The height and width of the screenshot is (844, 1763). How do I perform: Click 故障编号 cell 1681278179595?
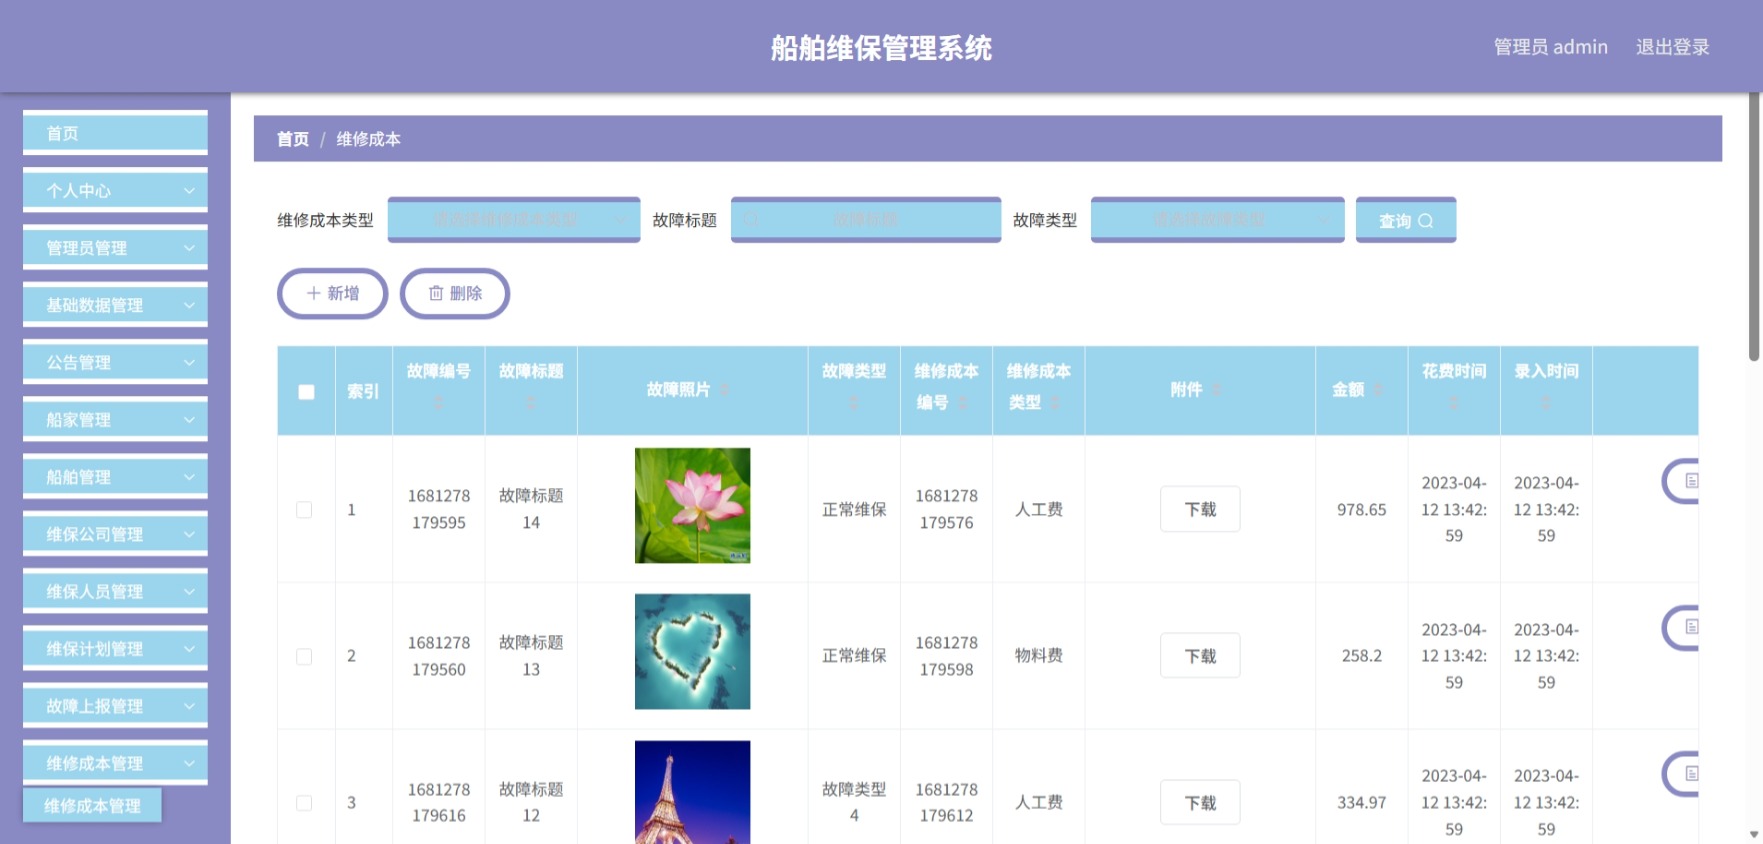click(438, 509)
